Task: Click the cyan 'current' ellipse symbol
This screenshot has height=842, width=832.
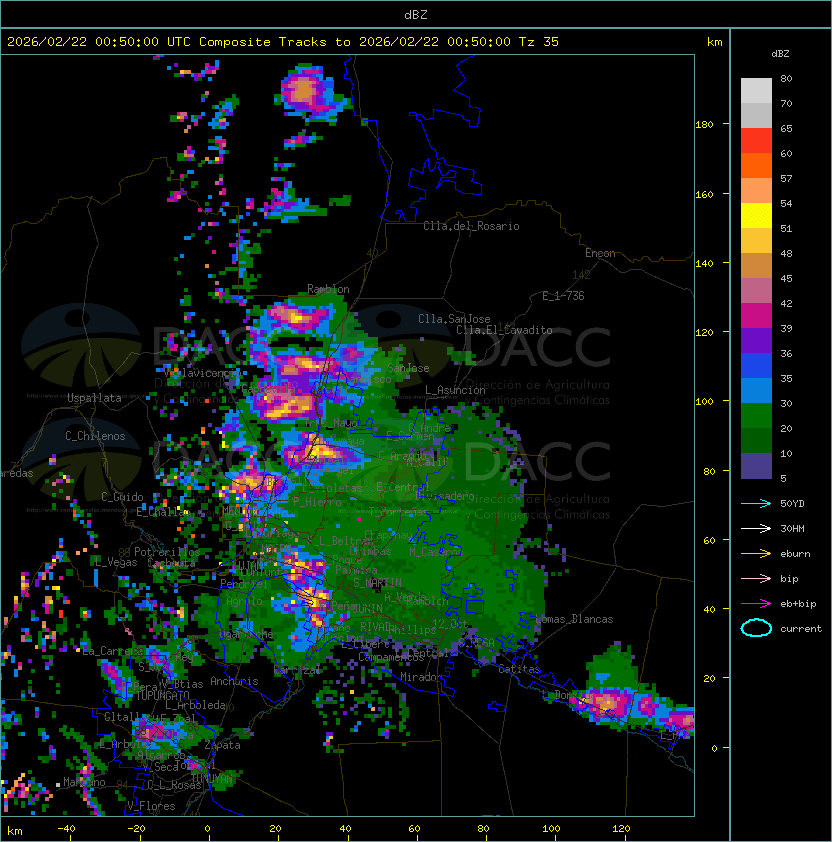Action: click(x=756, y=628)
